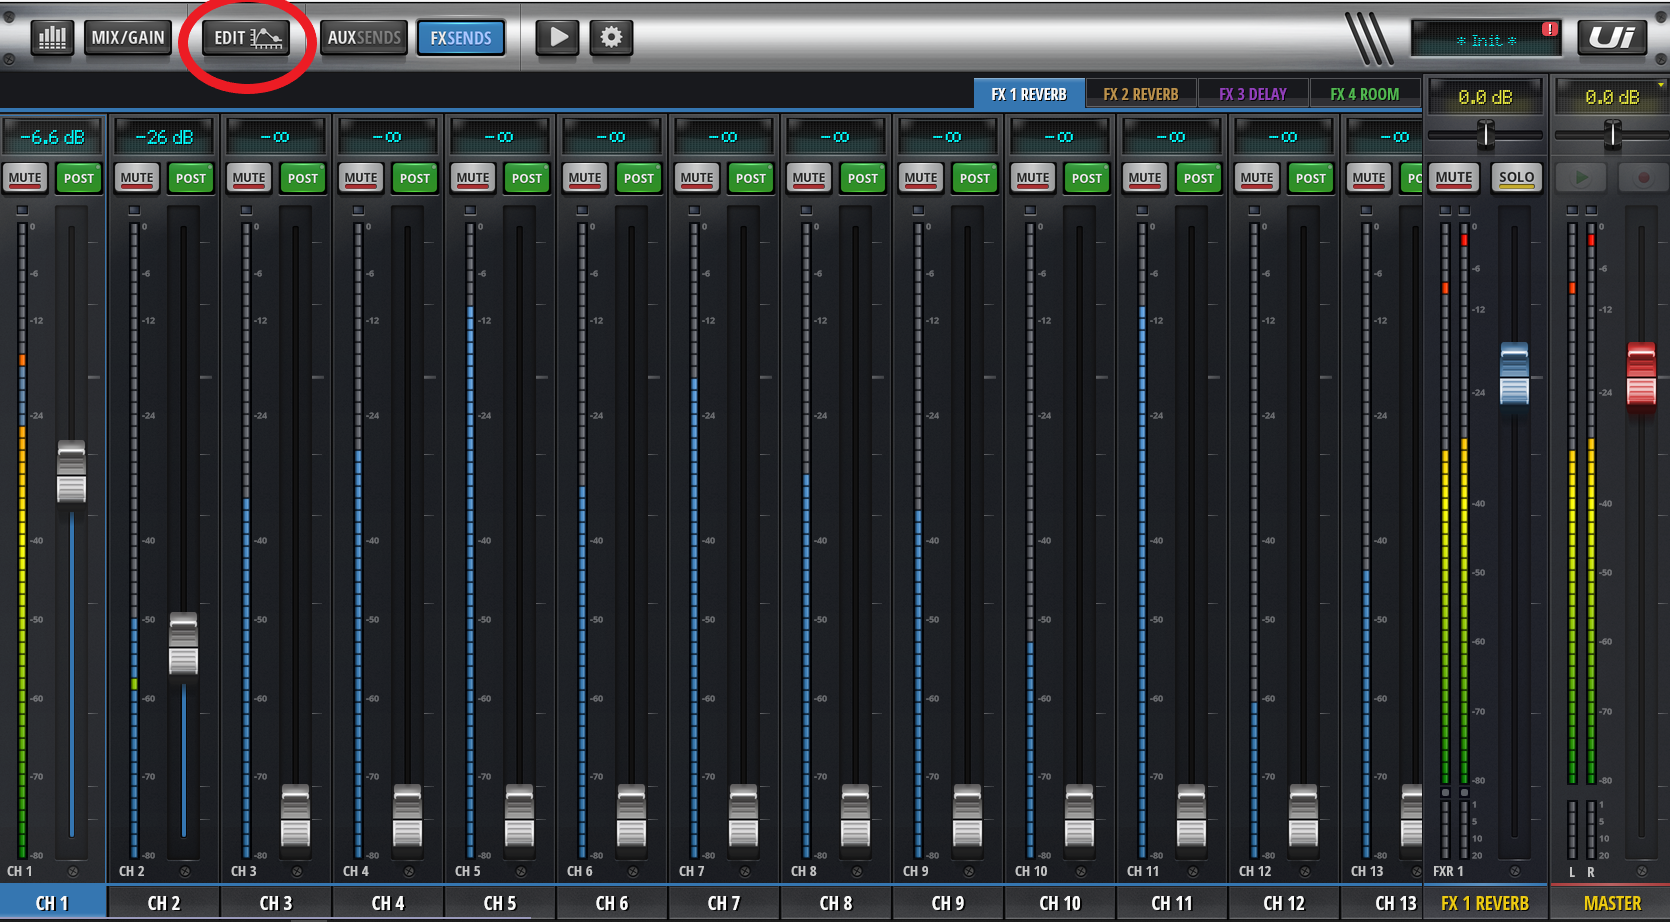1670x922 pixels.
Task: Click the MASTER 0.0 dB display
Action: (1611, 97)
